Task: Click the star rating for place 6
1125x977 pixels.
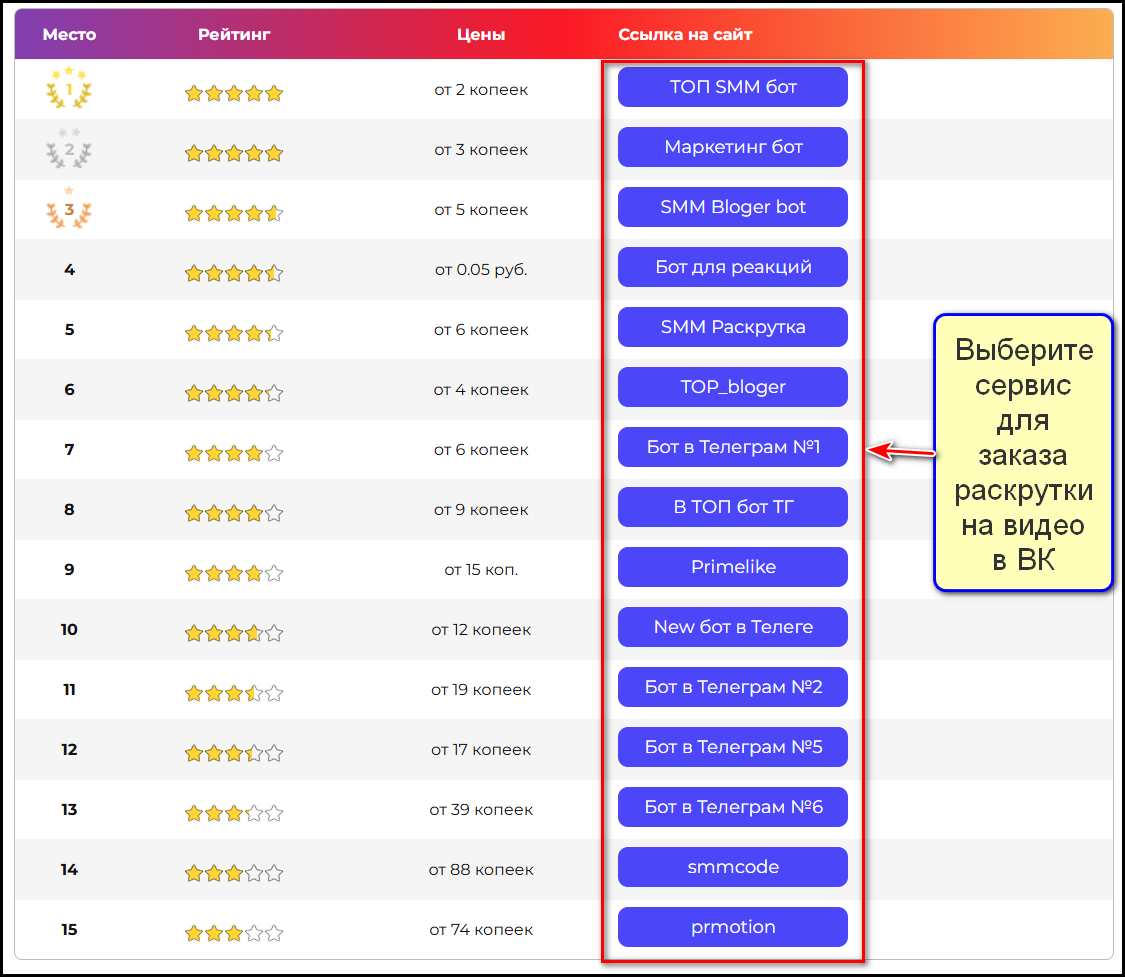Action: (x=234, y=393)
